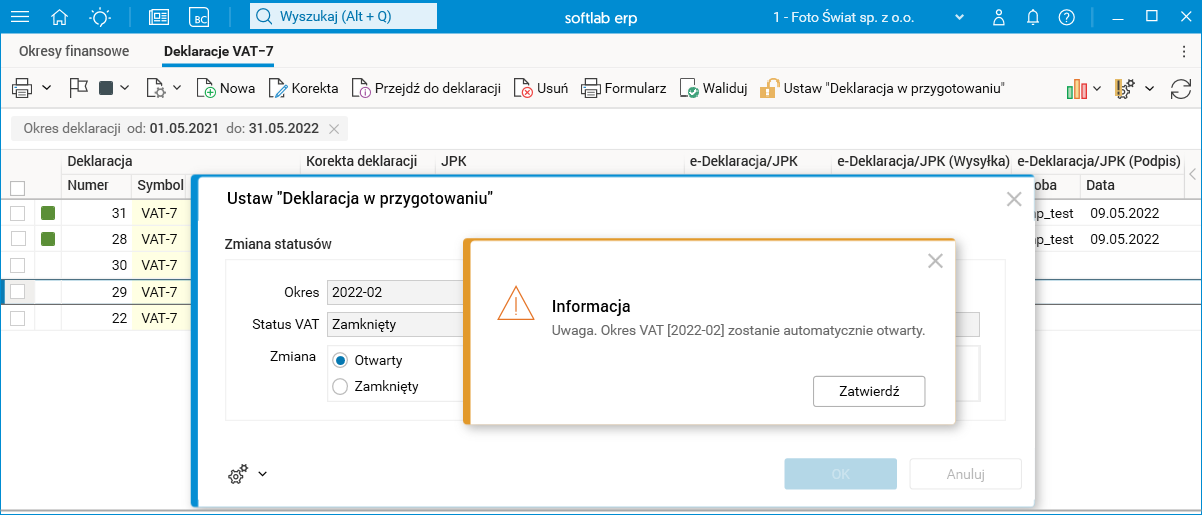Select the Zamknięty radio button

point(340,386)
